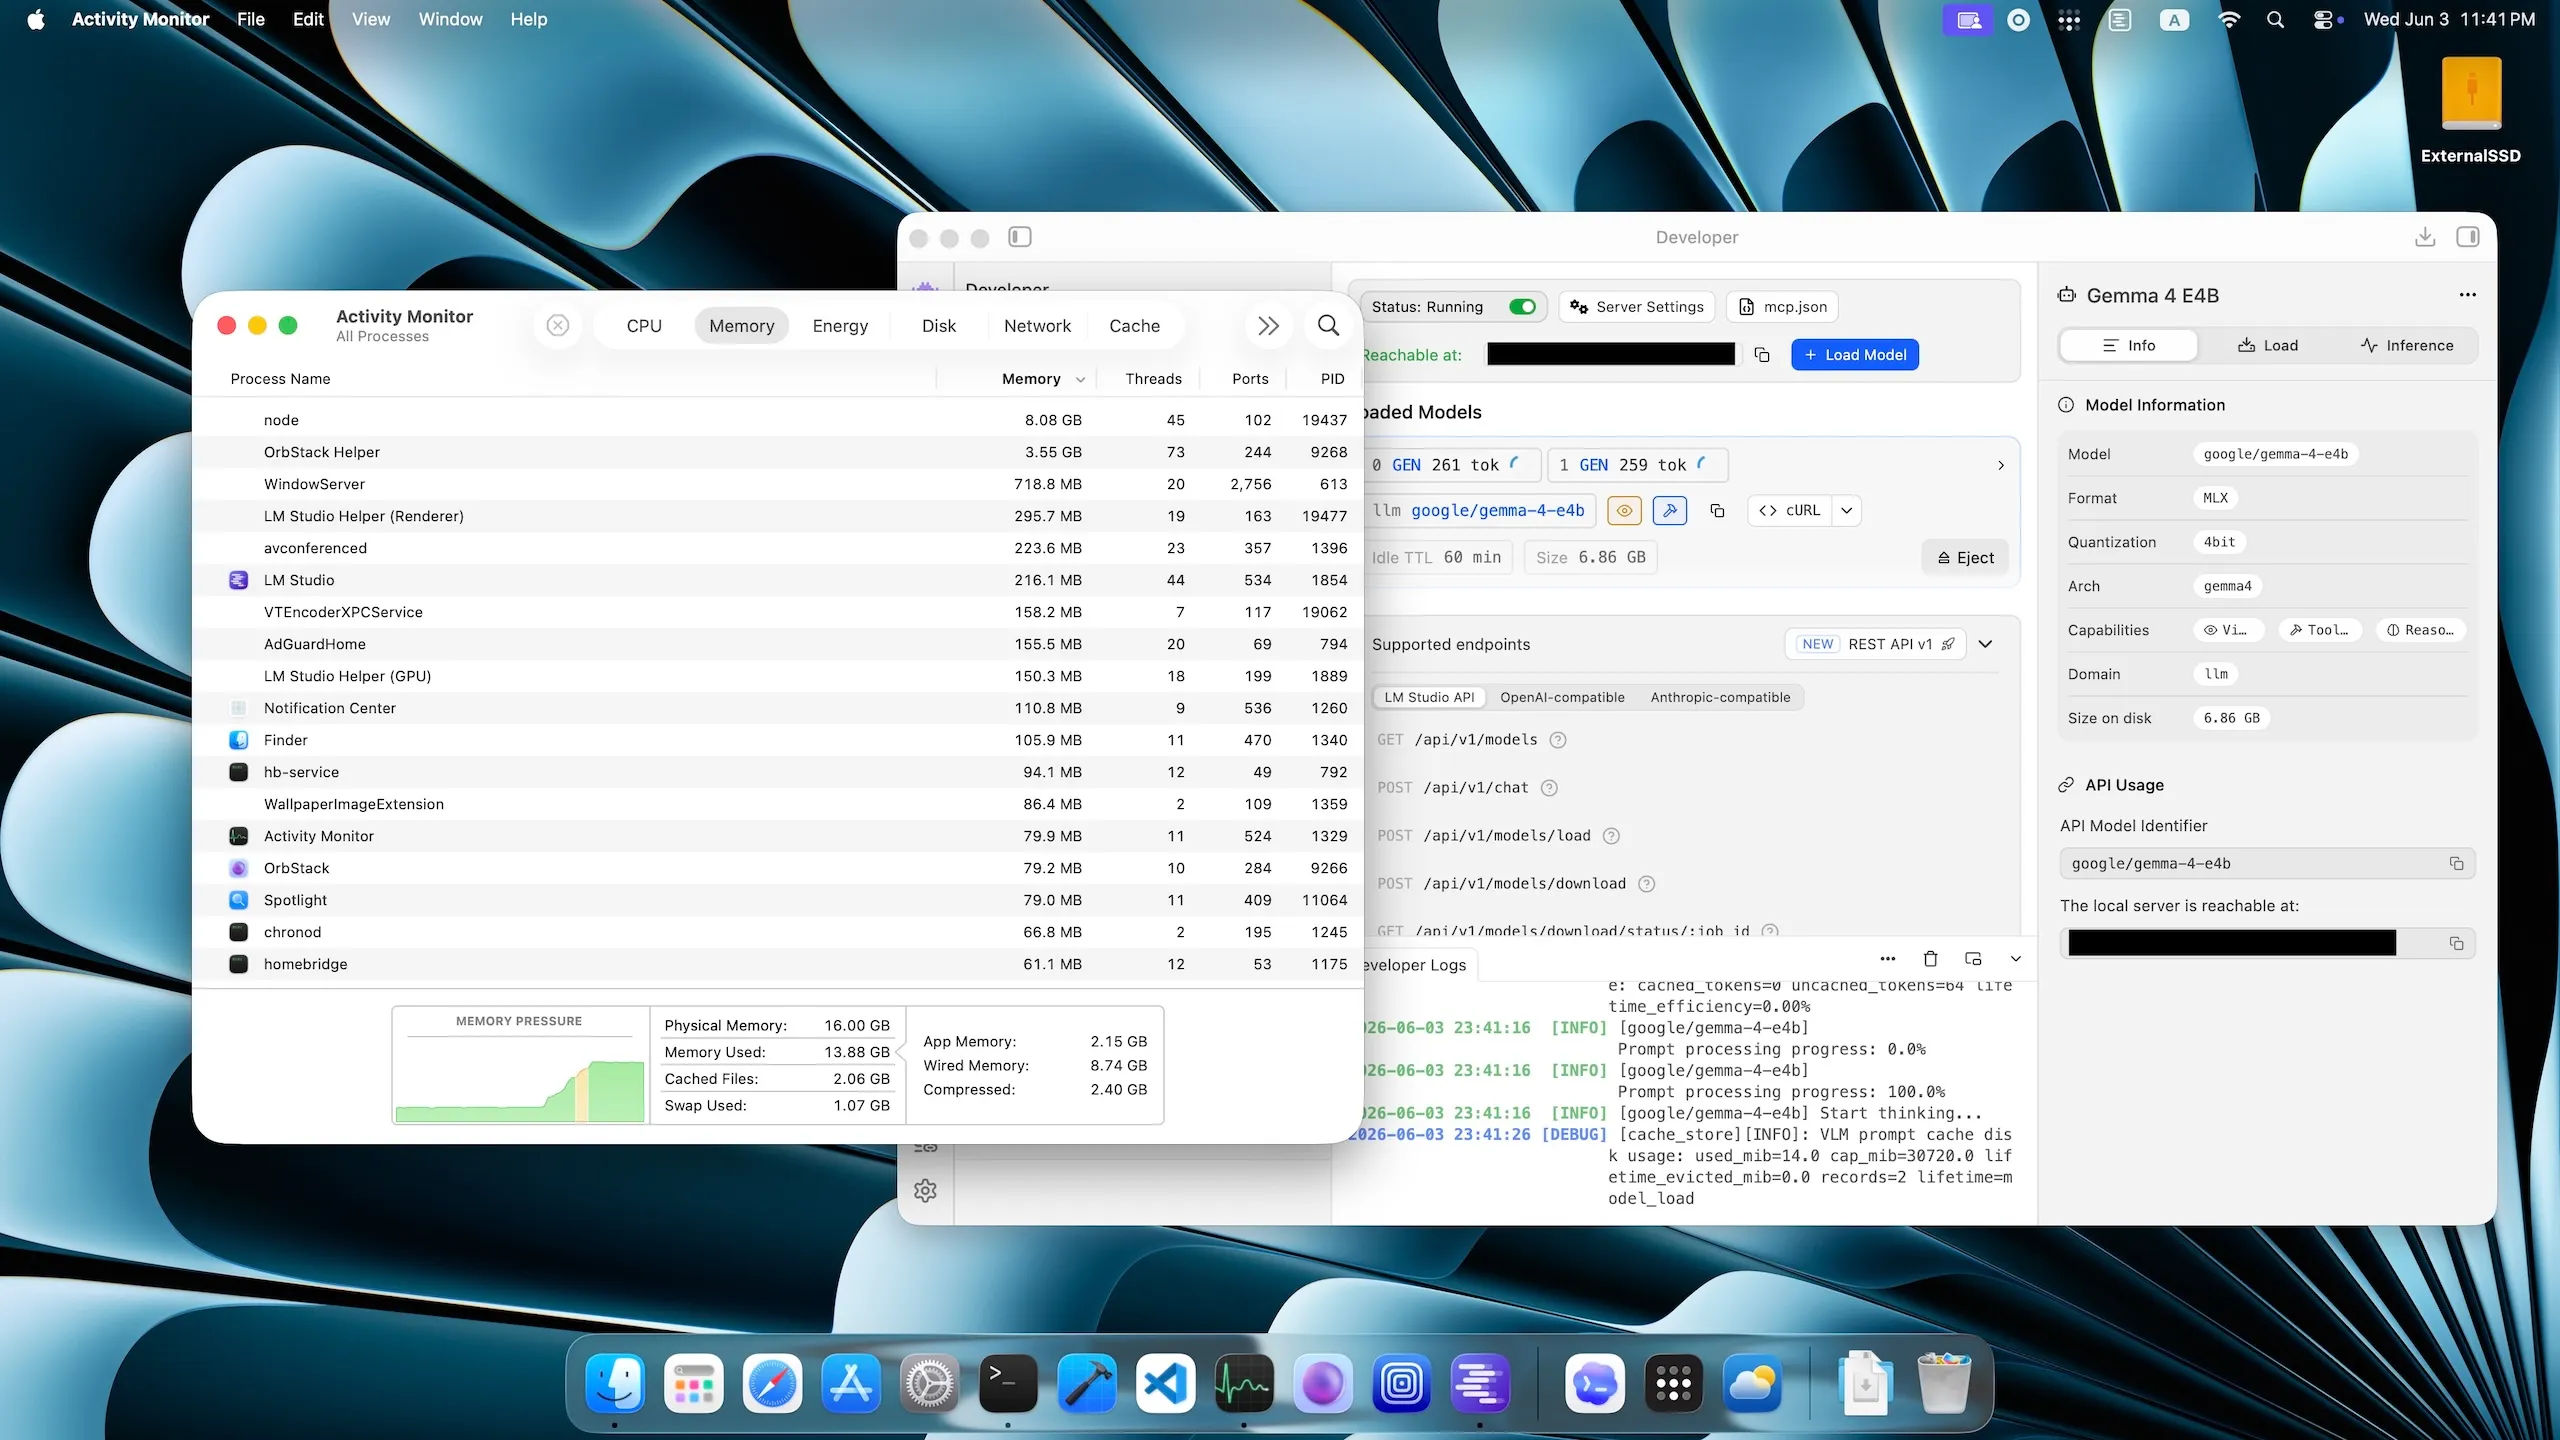Copy the local server address in API Usage
The height and width of the screenshot is (1440, 2560).
tap(2456, 944)
